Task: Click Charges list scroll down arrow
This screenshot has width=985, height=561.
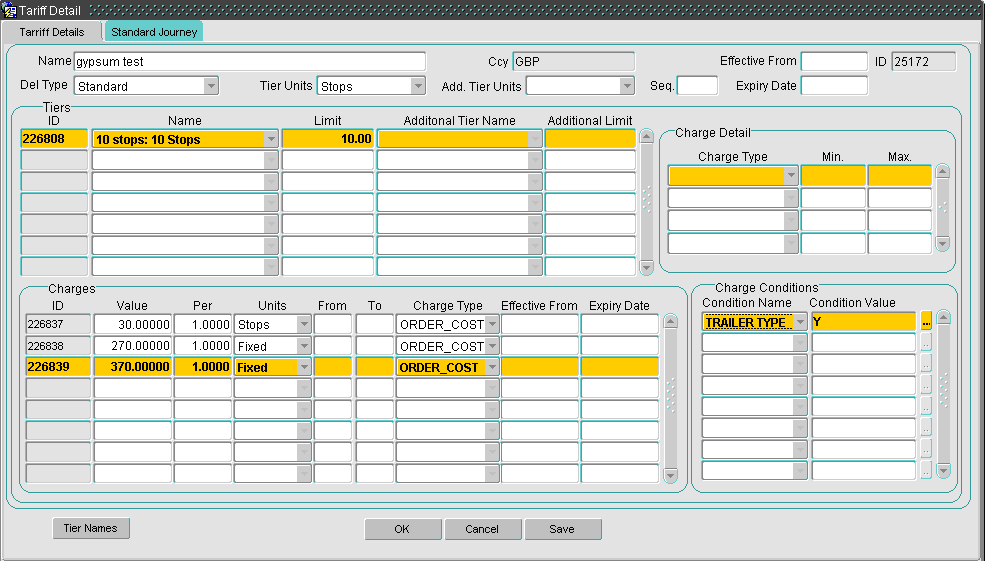Action: 670,476
